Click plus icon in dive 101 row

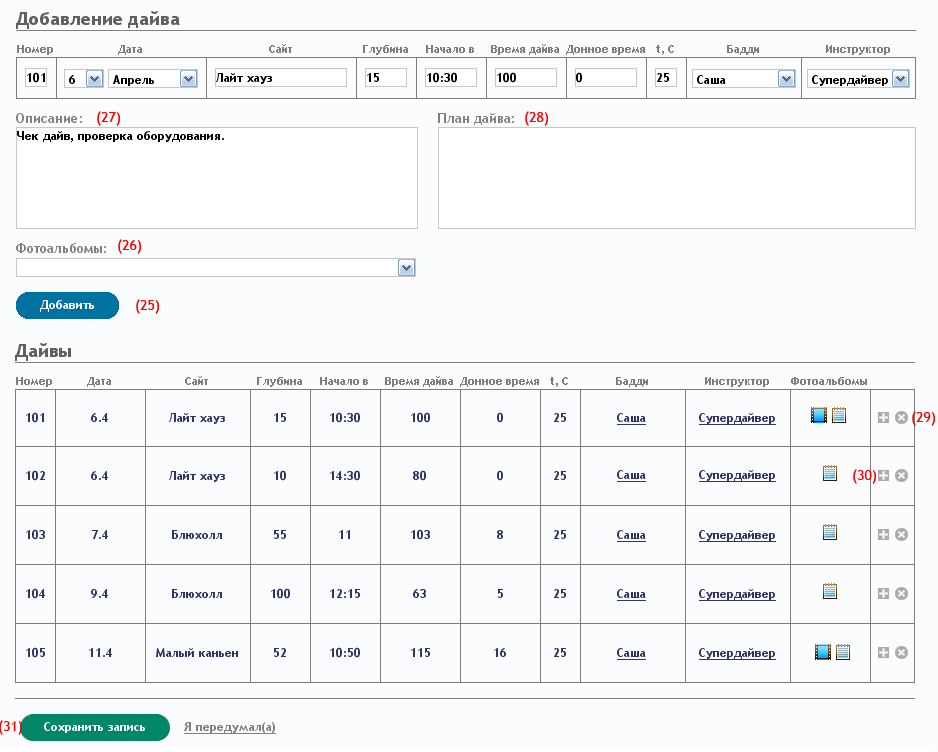point(883,418)
